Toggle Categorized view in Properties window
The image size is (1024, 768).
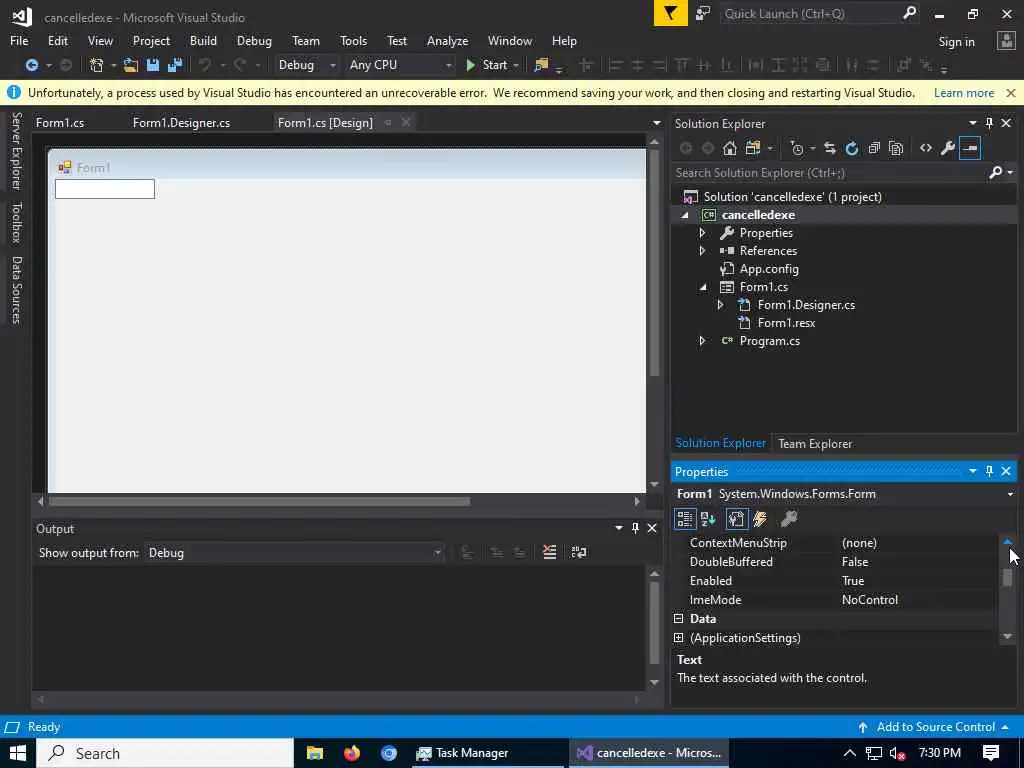[x=684, y=519]
